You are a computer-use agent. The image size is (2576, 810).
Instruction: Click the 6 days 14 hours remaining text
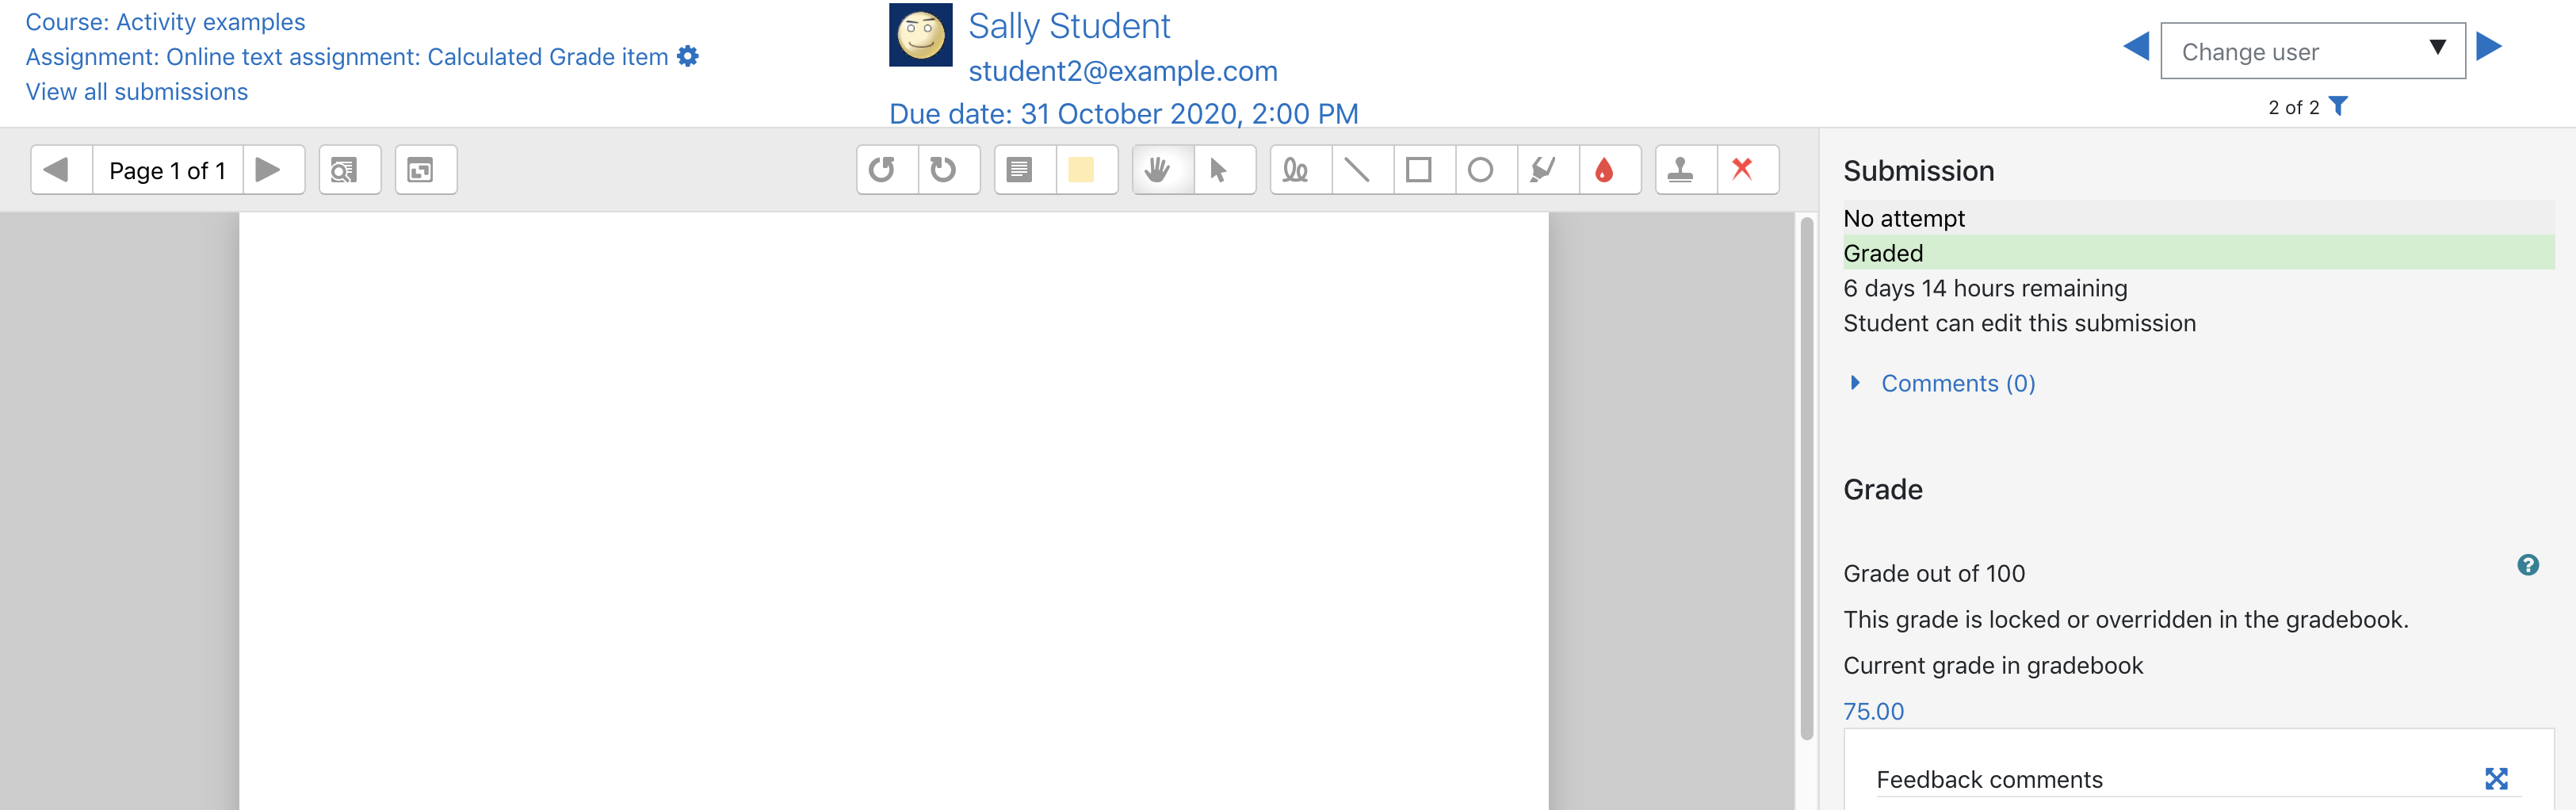tap(1985, 288)
